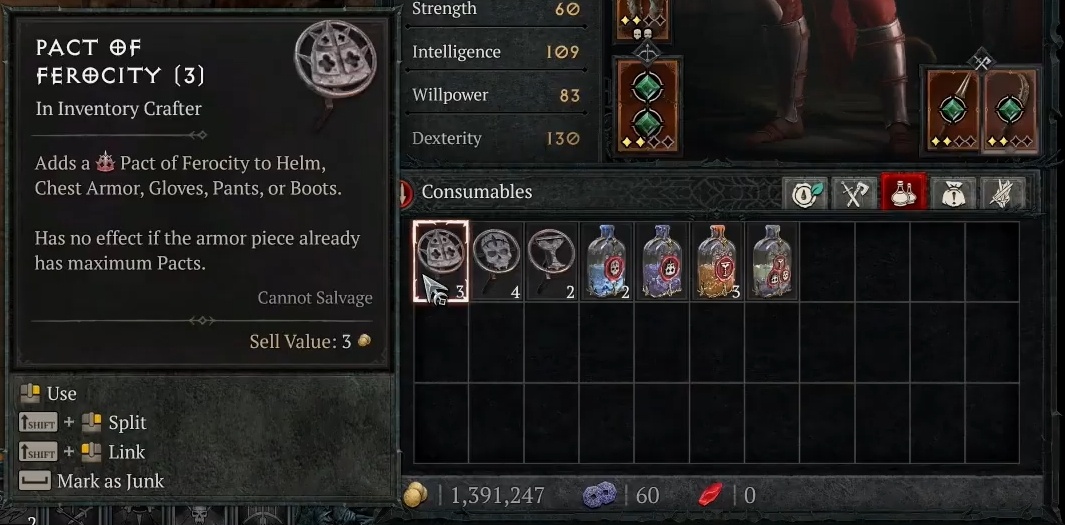Click the red dust currency icon

click(x=711, y=494)
